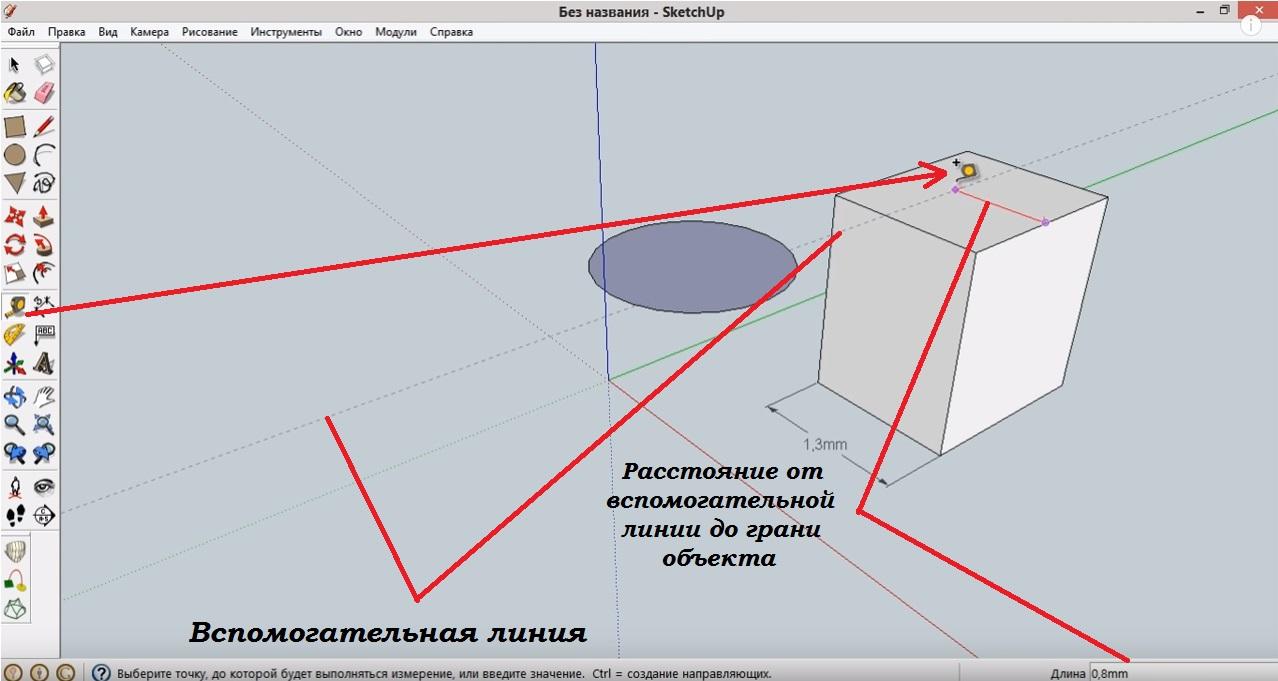The image size is (1278, 681).
Task: Select the Paint Bucket tool
Action: [15, 94]
